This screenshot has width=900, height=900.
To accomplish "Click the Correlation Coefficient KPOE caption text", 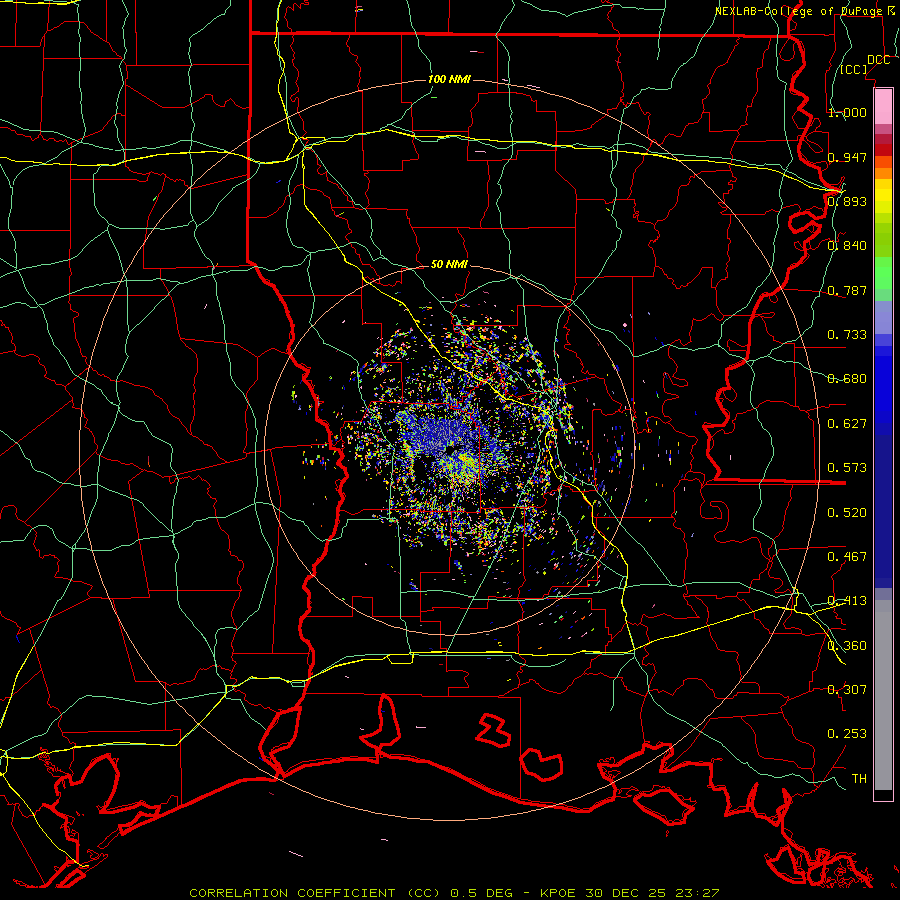I will (454, 893).
